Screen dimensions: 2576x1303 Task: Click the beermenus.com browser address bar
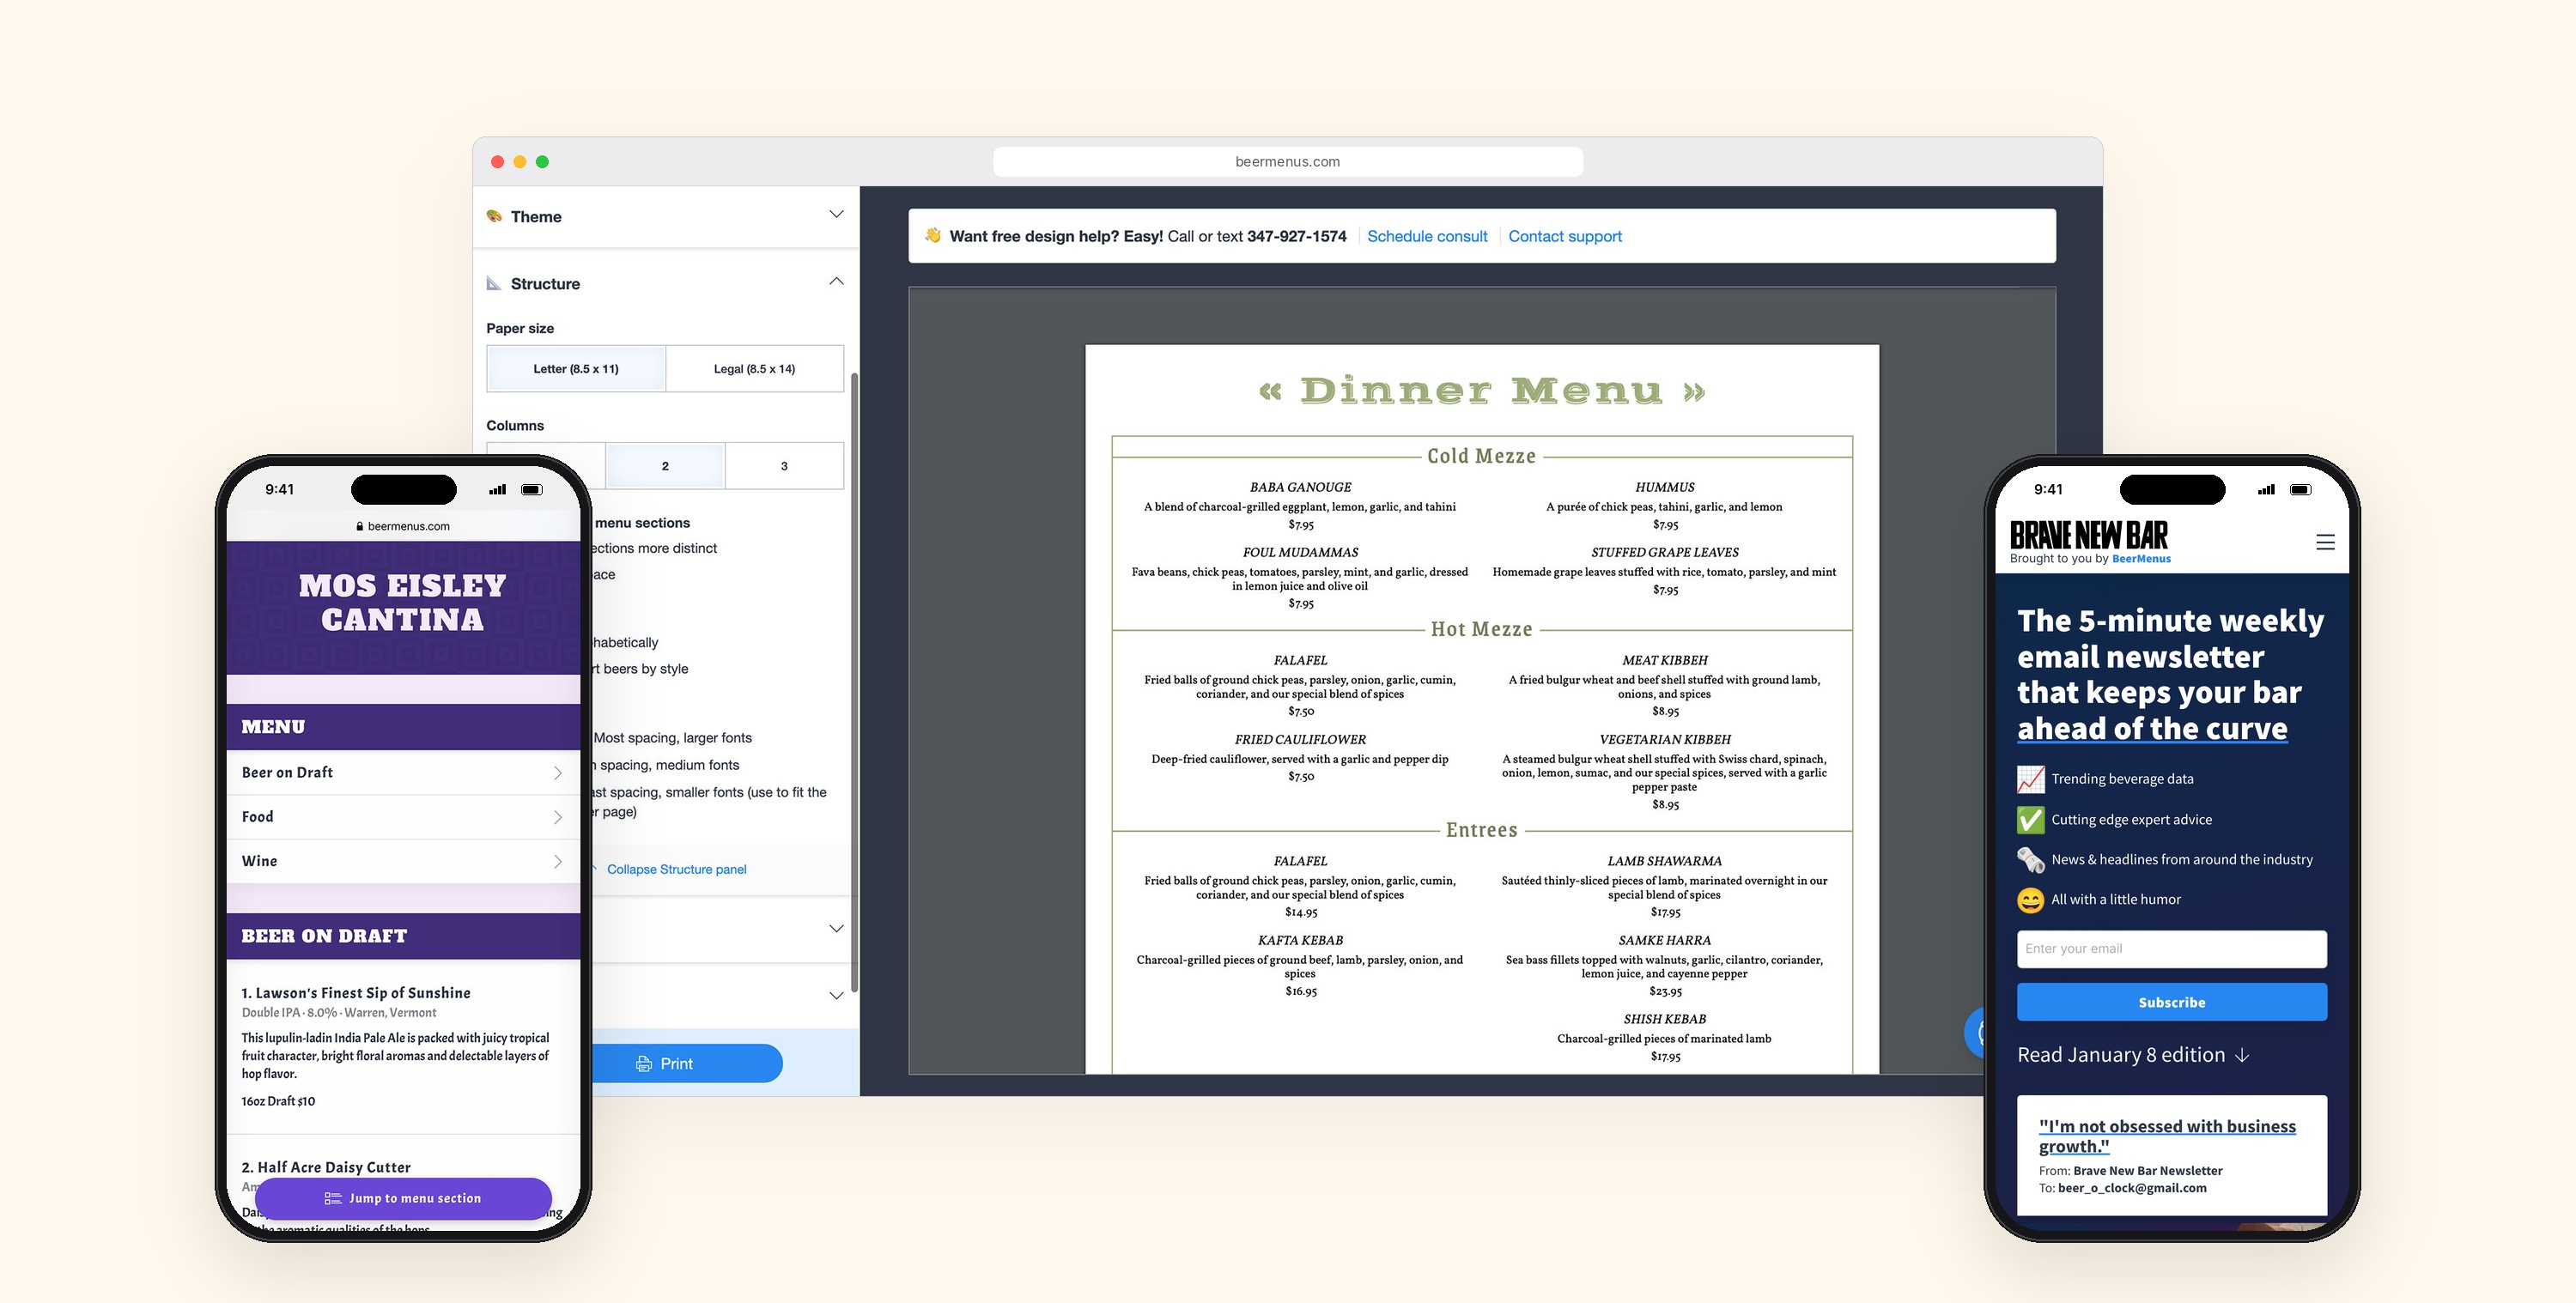[1288, 161]
